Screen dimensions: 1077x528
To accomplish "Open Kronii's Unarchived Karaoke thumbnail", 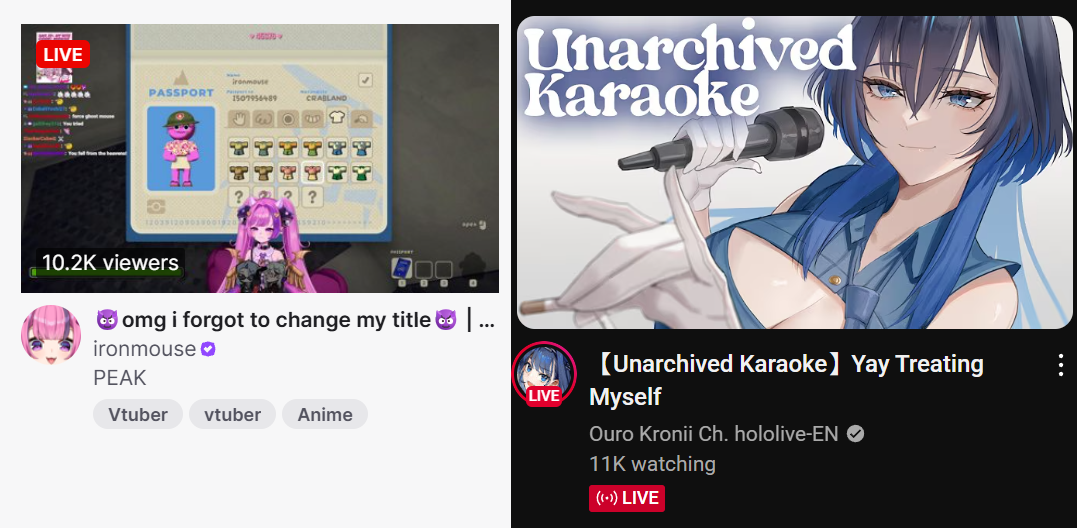I will [x=795, y=172].
